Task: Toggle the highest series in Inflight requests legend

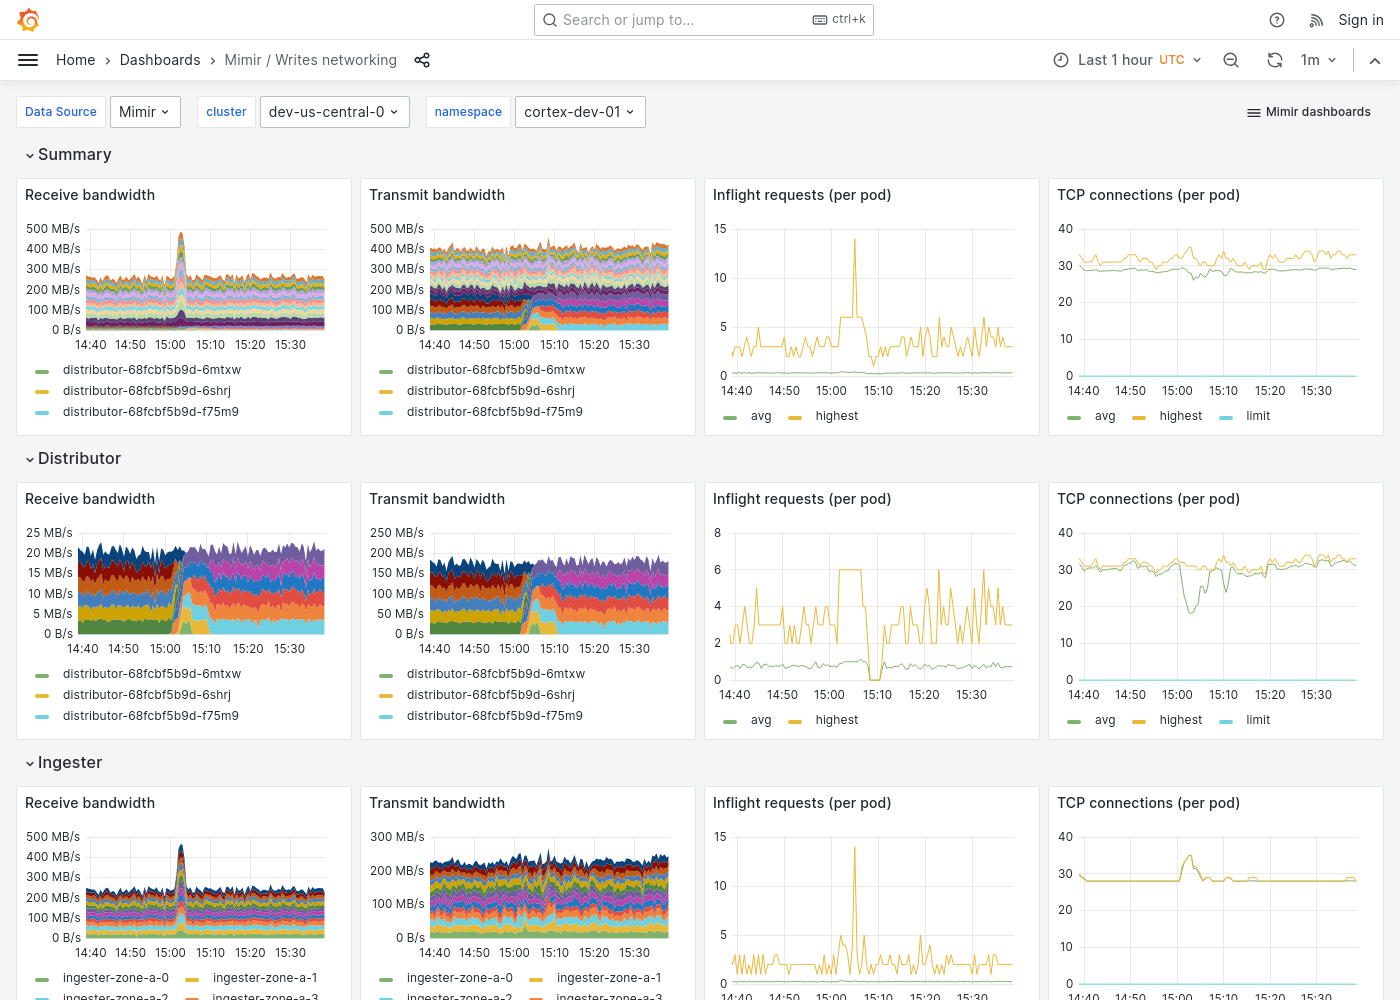Action: (x=837, y=416)
